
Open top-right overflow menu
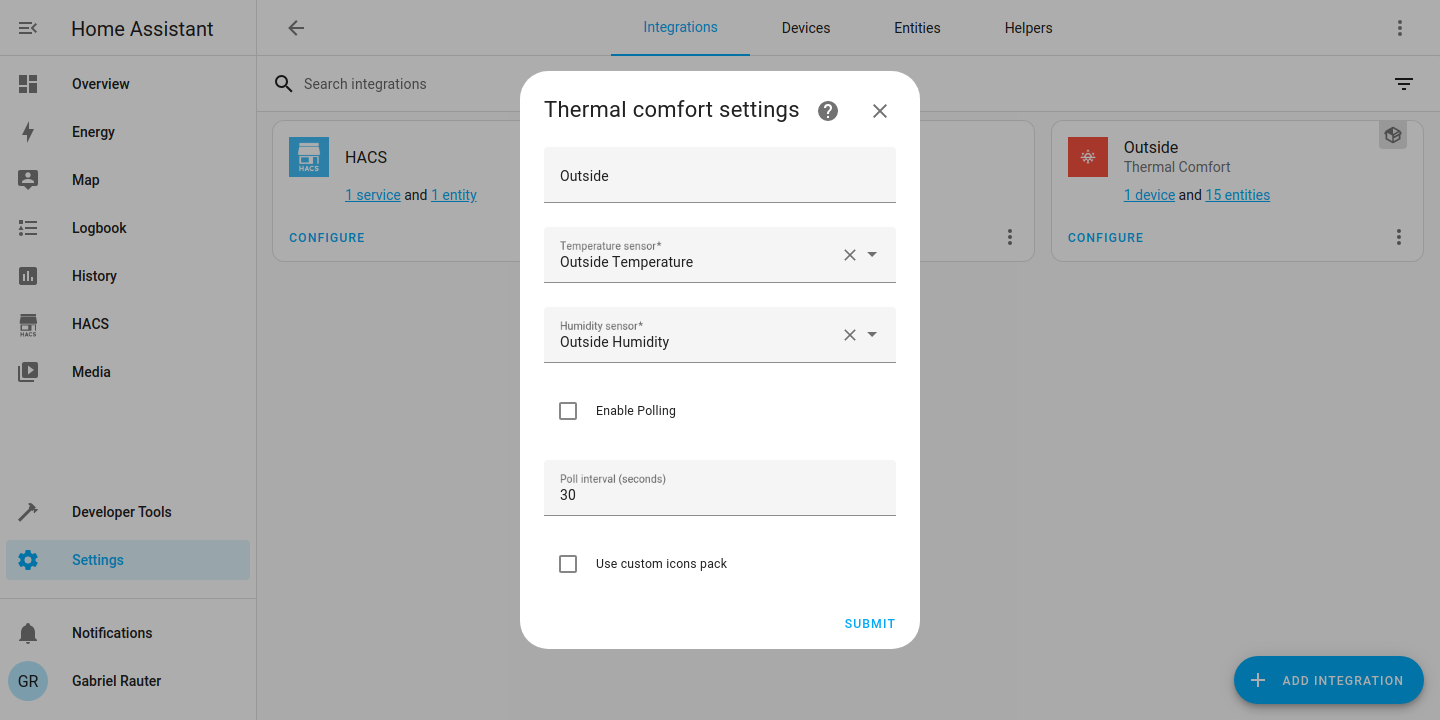click(1400, 28)
